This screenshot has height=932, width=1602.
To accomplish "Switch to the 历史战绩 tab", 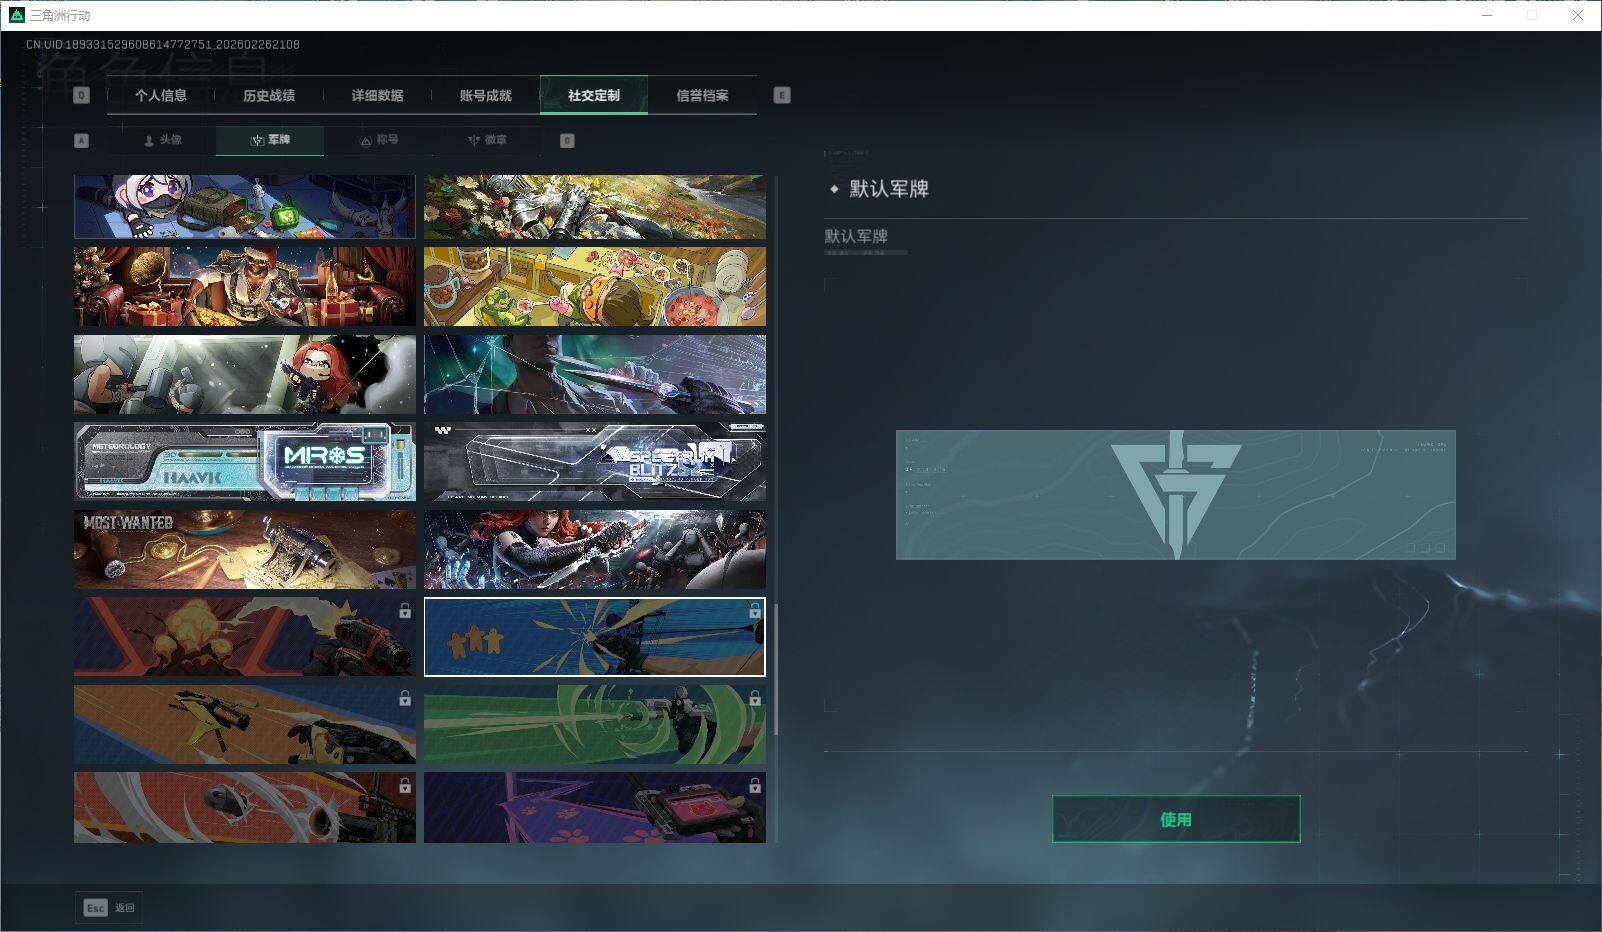I will point(269,96).
